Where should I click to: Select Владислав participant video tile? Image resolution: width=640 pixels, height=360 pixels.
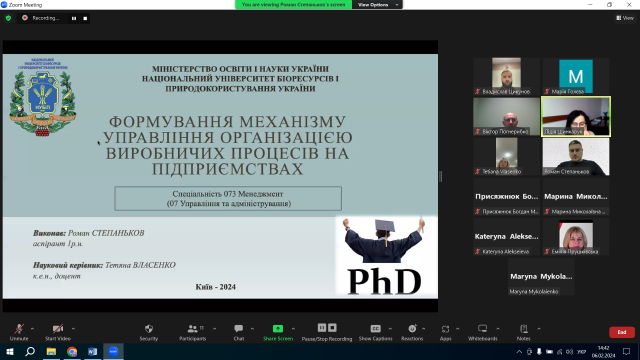click(506, 76)
